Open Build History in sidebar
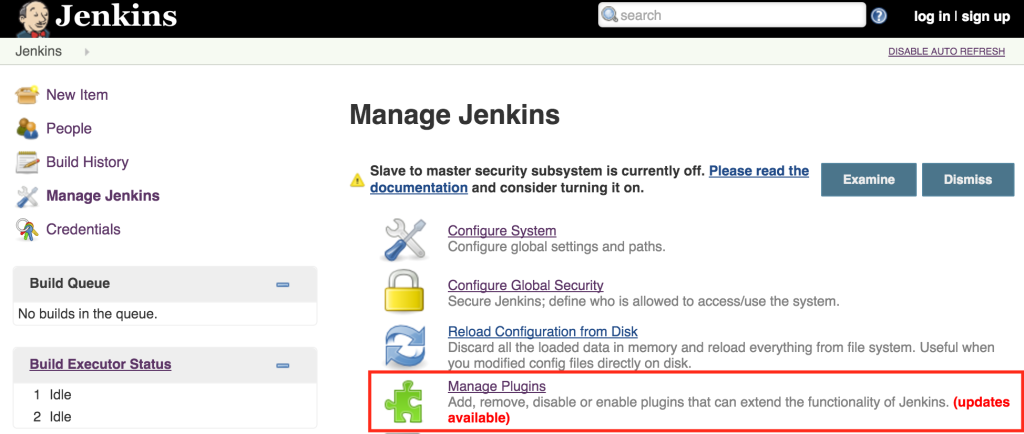The image size is (1024, 434). click(88, 162)
